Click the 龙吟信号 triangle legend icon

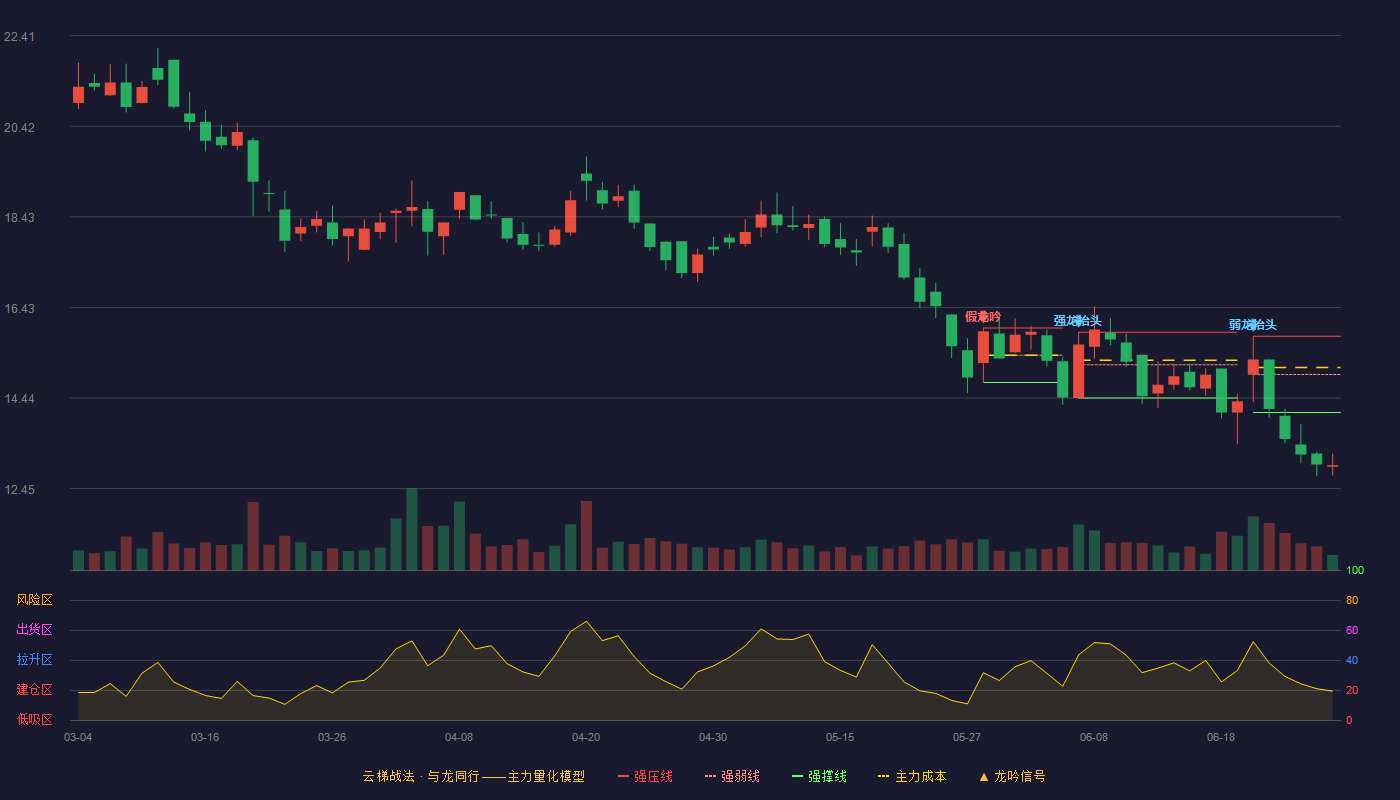(x=984, y=776)
